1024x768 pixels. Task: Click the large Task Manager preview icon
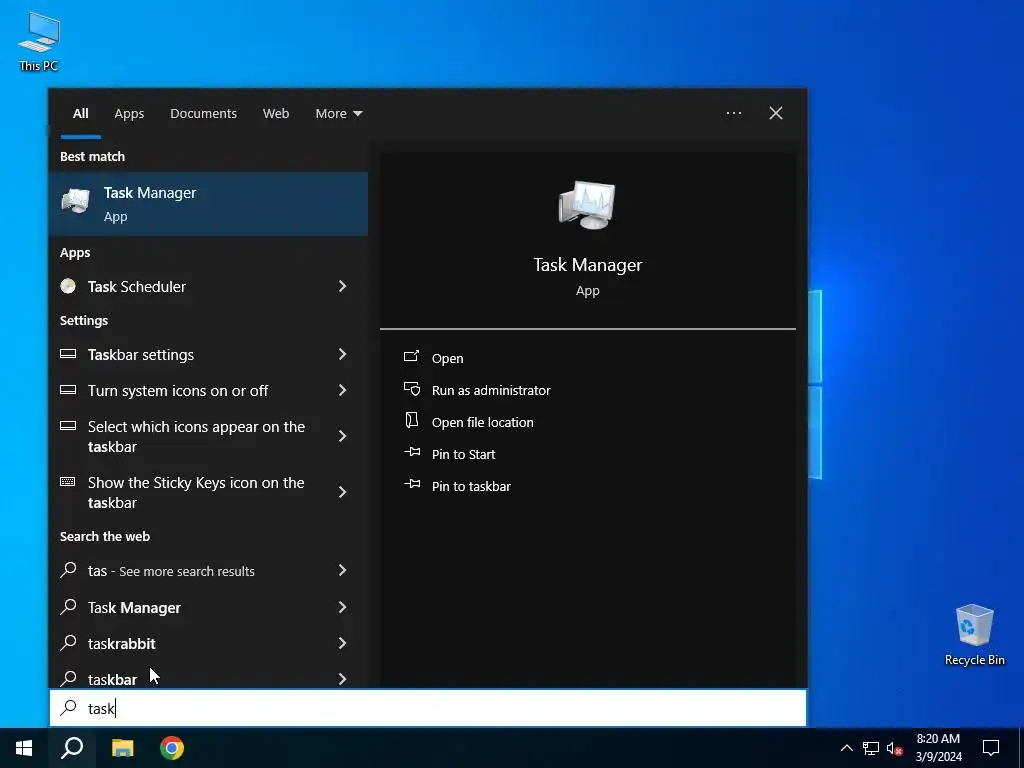pos(587,205)
